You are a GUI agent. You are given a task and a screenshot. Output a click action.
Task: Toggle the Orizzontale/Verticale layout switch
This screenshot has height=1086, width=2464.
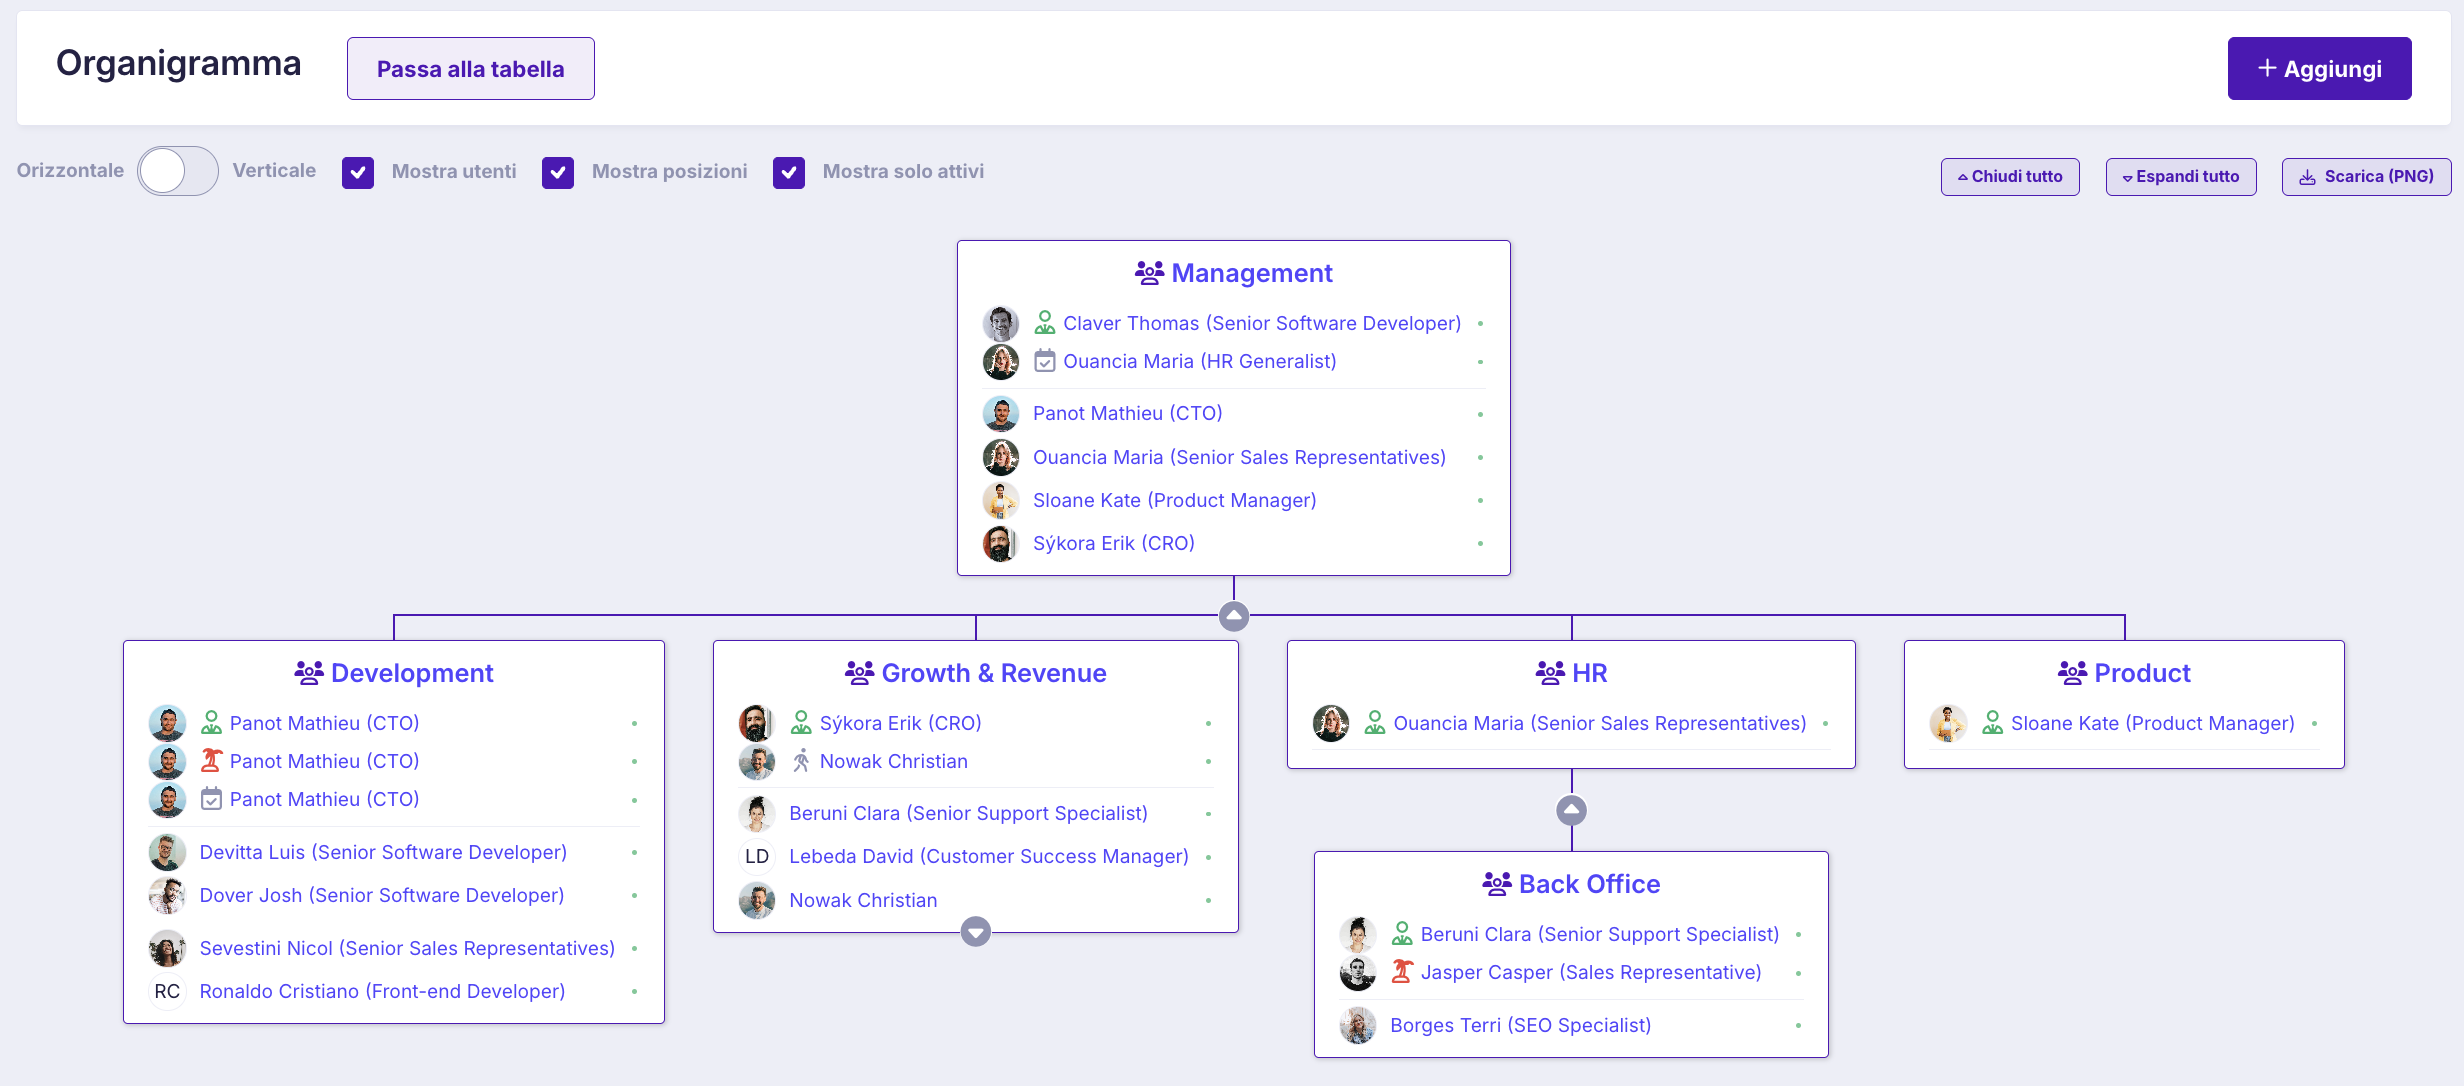tap(178, 171)
